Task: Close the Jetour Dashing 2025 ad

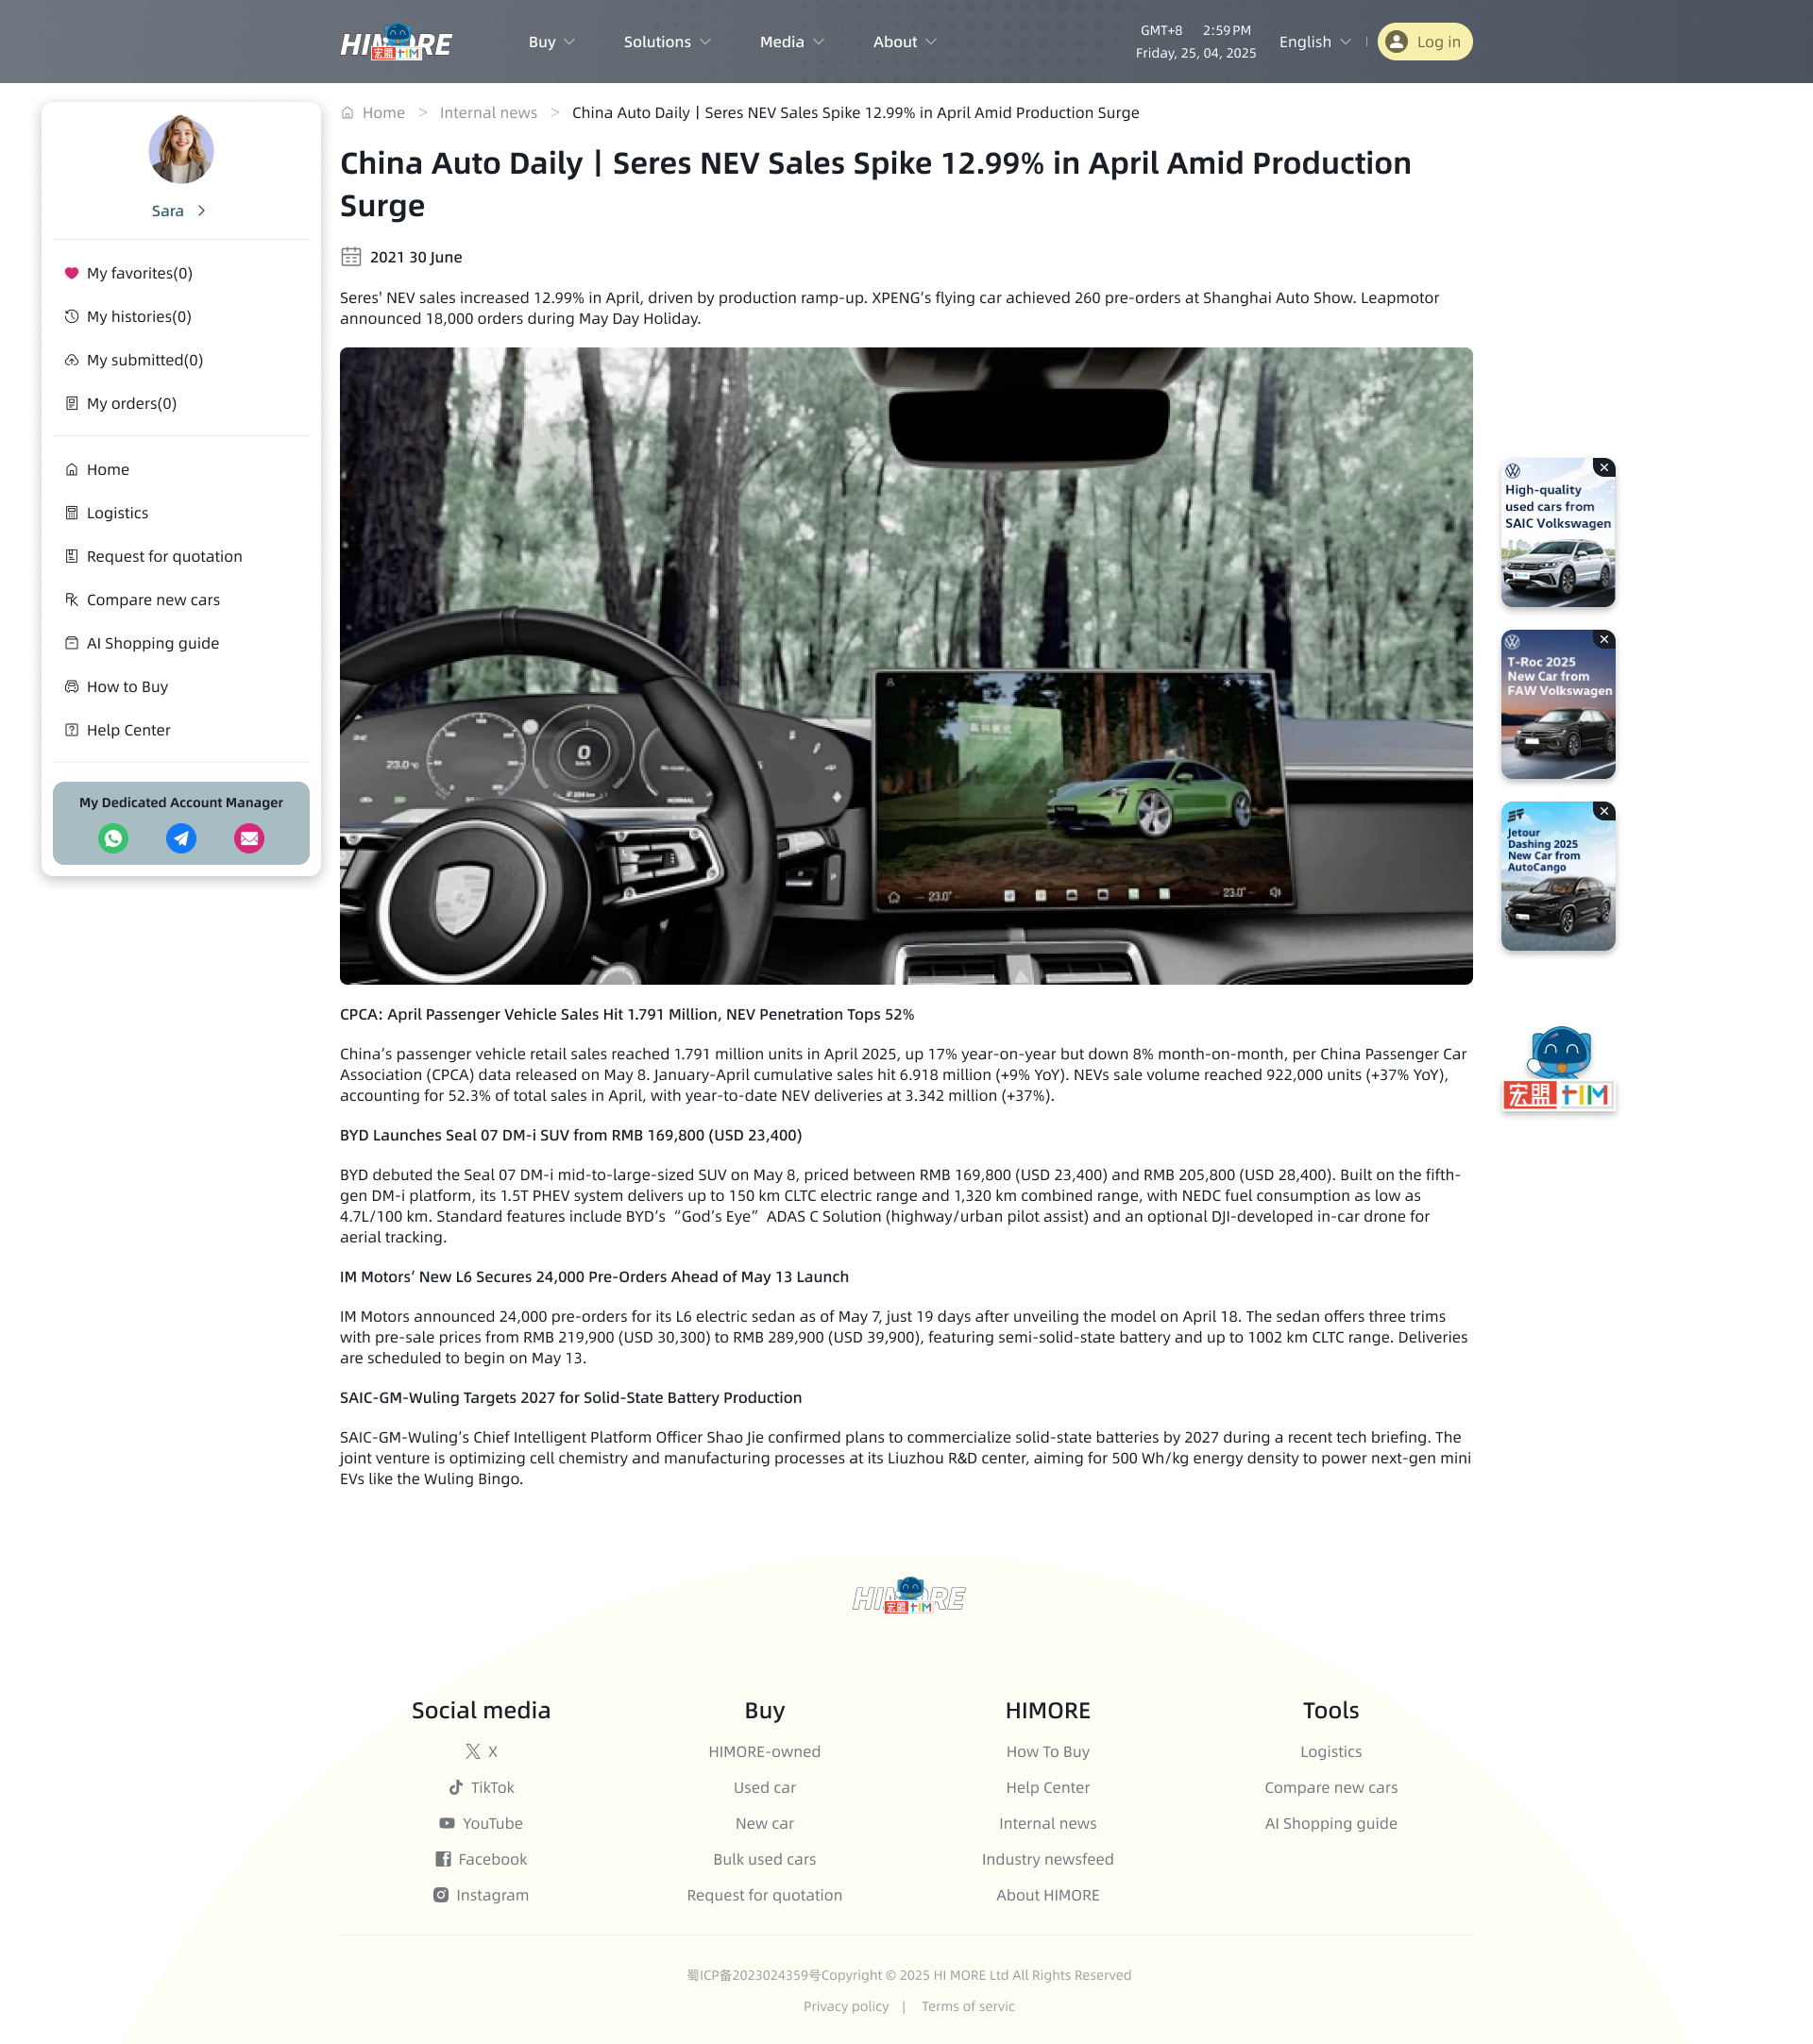Action: (1604, 811)
